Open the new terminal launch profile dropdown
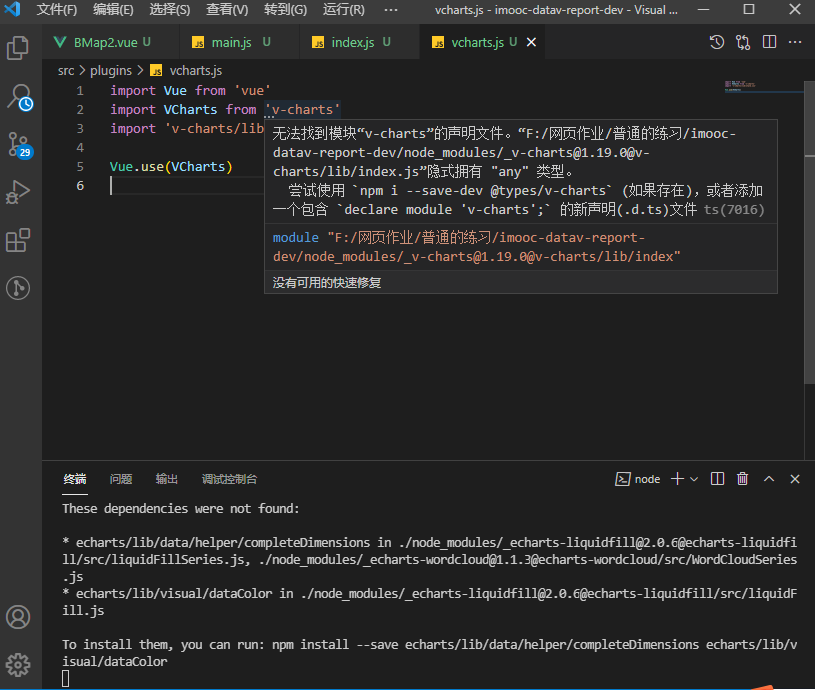This screenshot has width=815, height=690. point(694,479)
